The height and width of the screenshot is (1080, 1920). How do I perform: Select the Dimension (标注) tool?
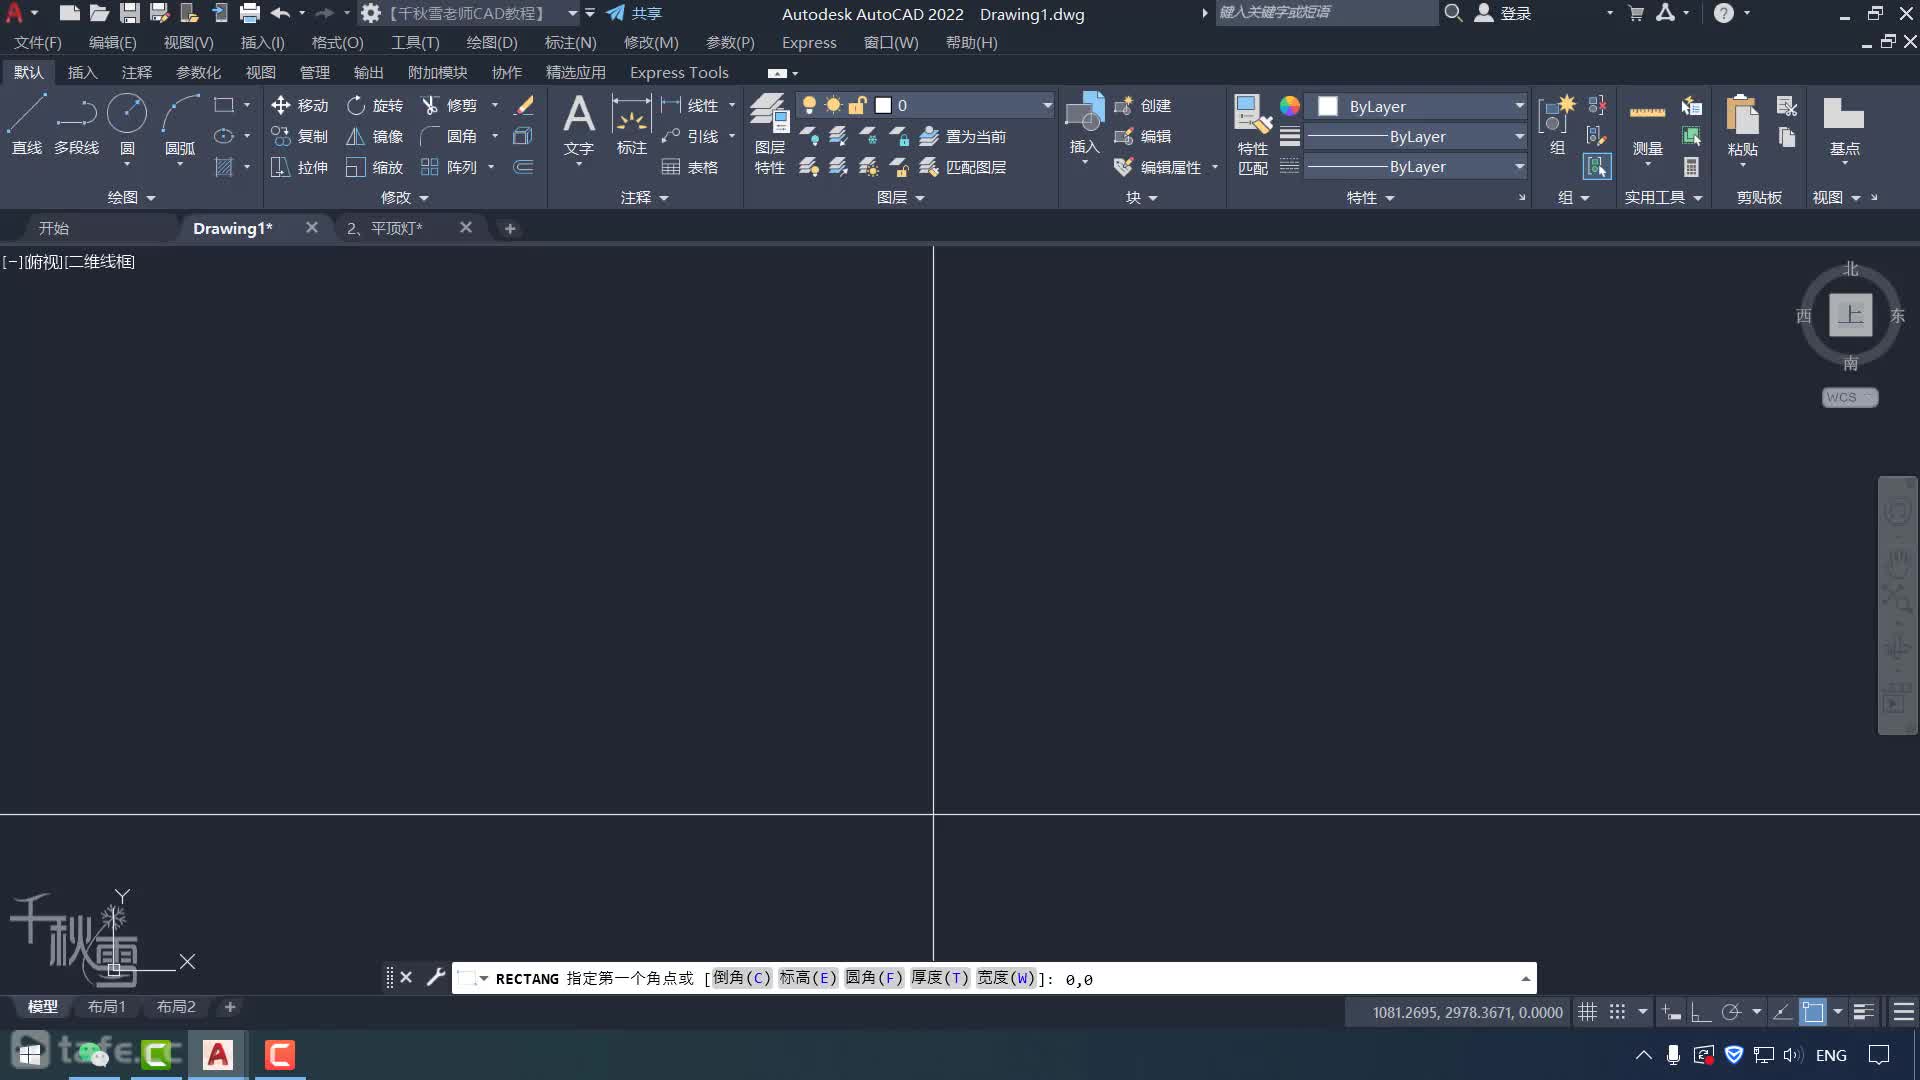coord(631,125)
